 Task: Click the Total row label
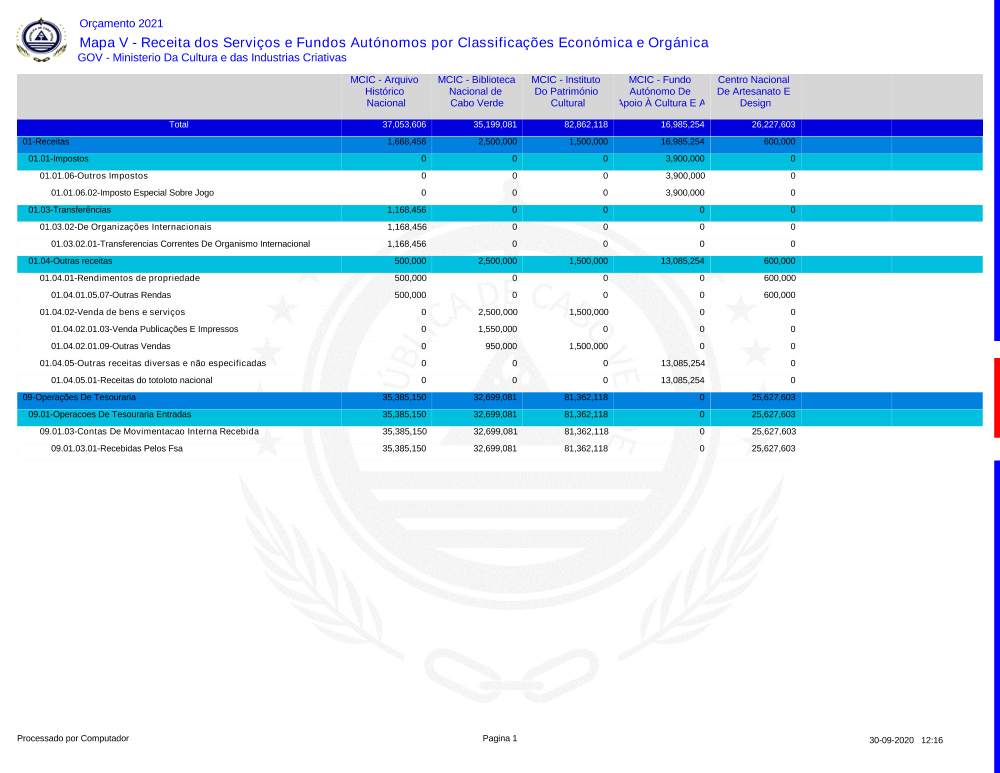click(179, 125)
